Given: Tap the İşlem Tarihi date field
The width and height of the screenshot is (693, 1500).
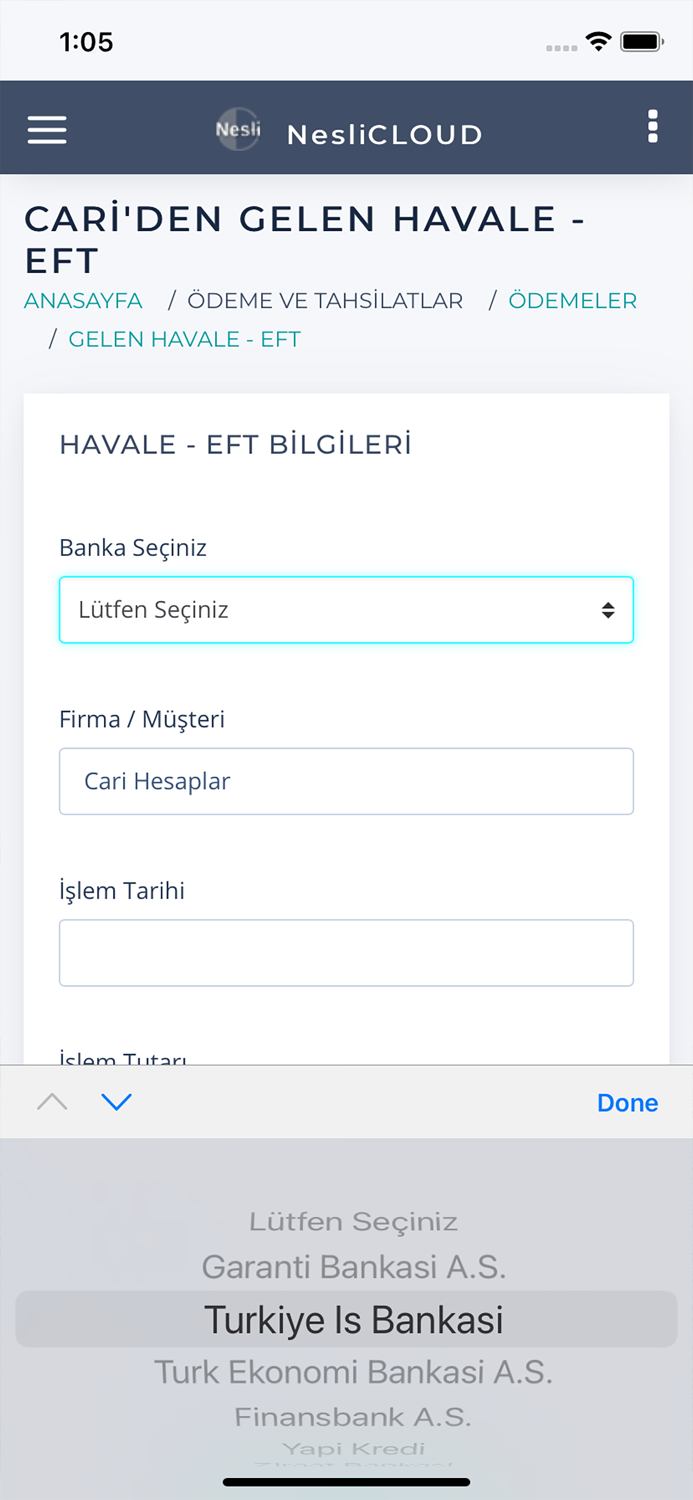Looking at the screenshot, I should click(346, 952).
